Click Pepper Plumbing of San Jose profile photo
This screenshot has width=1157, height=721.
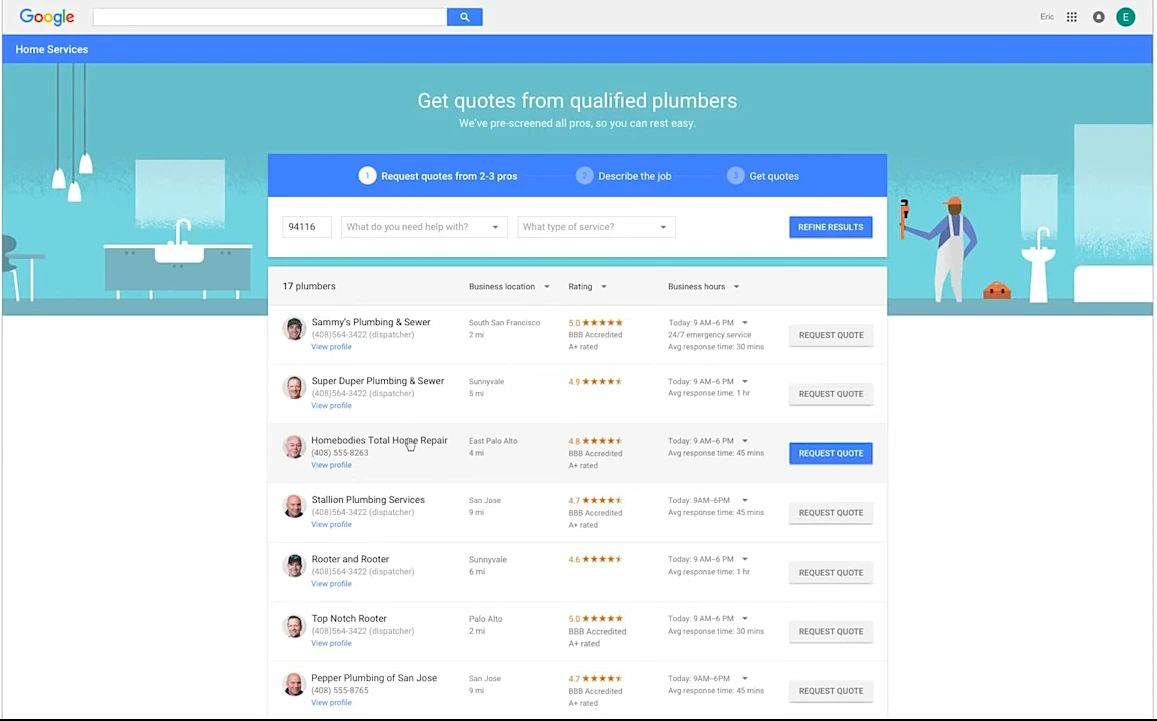click(294, 685)
